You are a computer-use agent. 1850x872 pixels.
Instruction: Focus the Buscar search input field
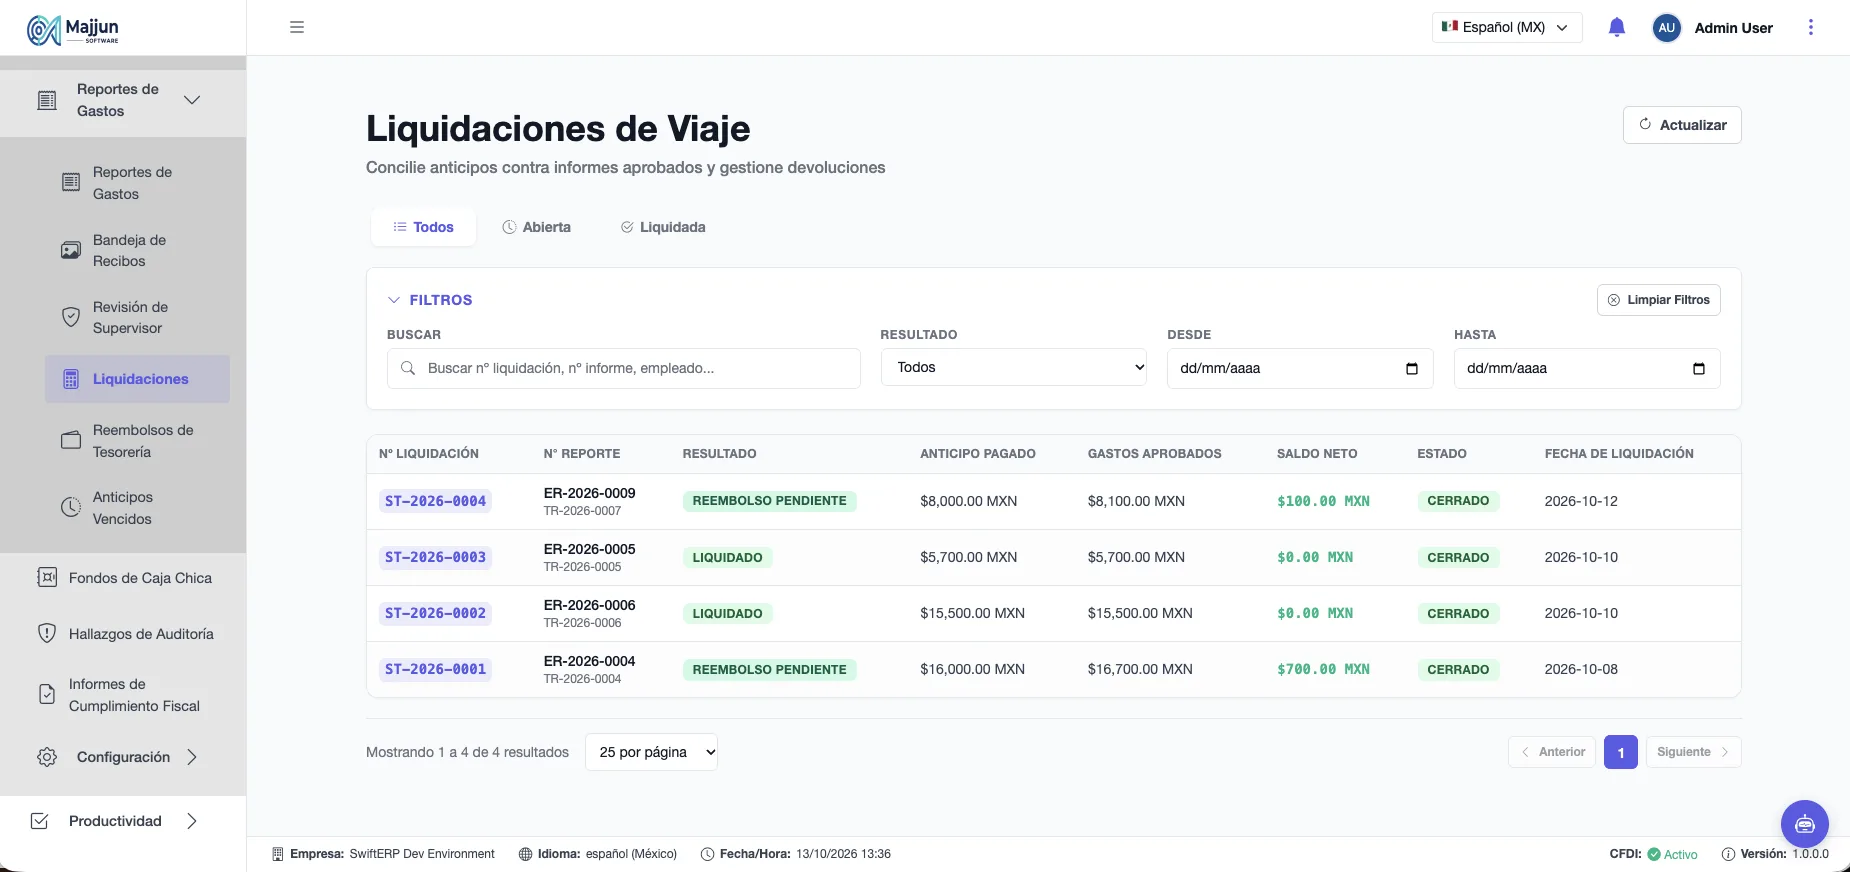coord(624,368)
